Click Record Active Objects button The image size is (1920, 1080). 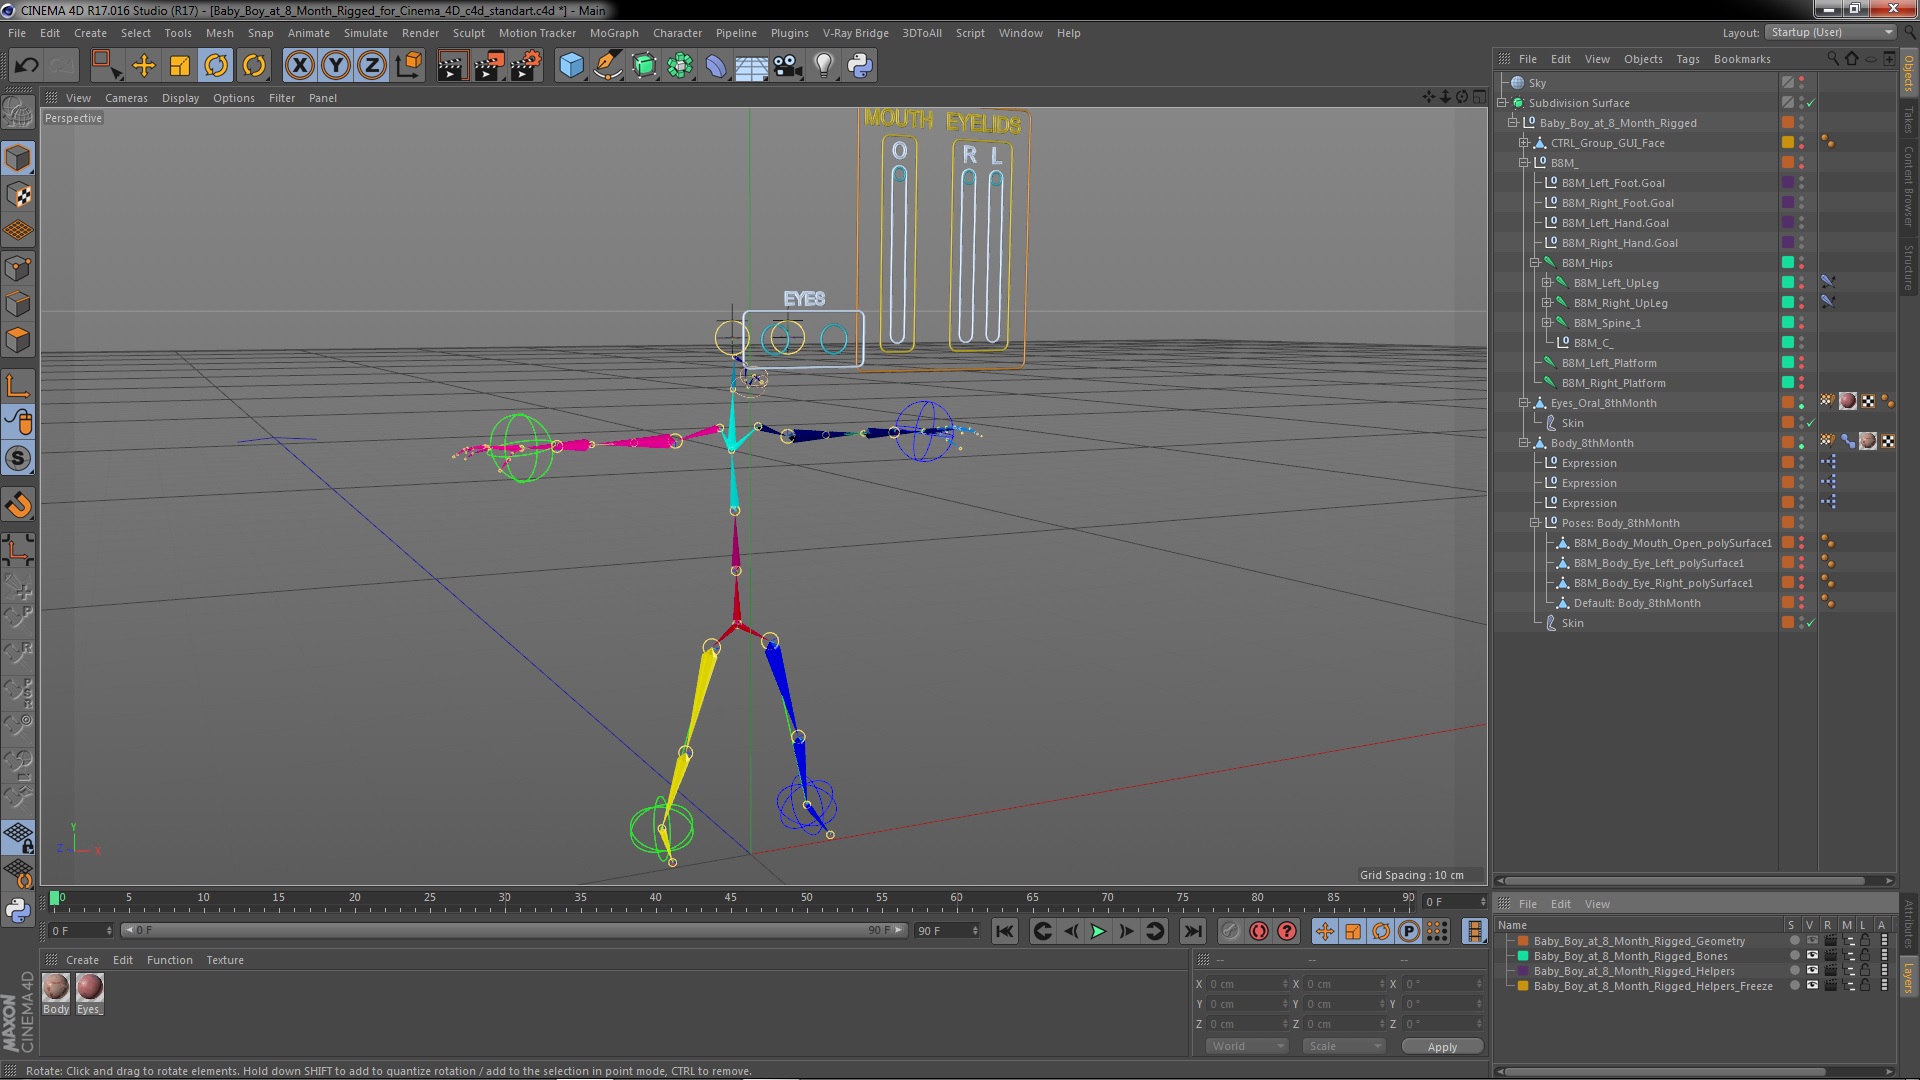tap(1229, 931)
